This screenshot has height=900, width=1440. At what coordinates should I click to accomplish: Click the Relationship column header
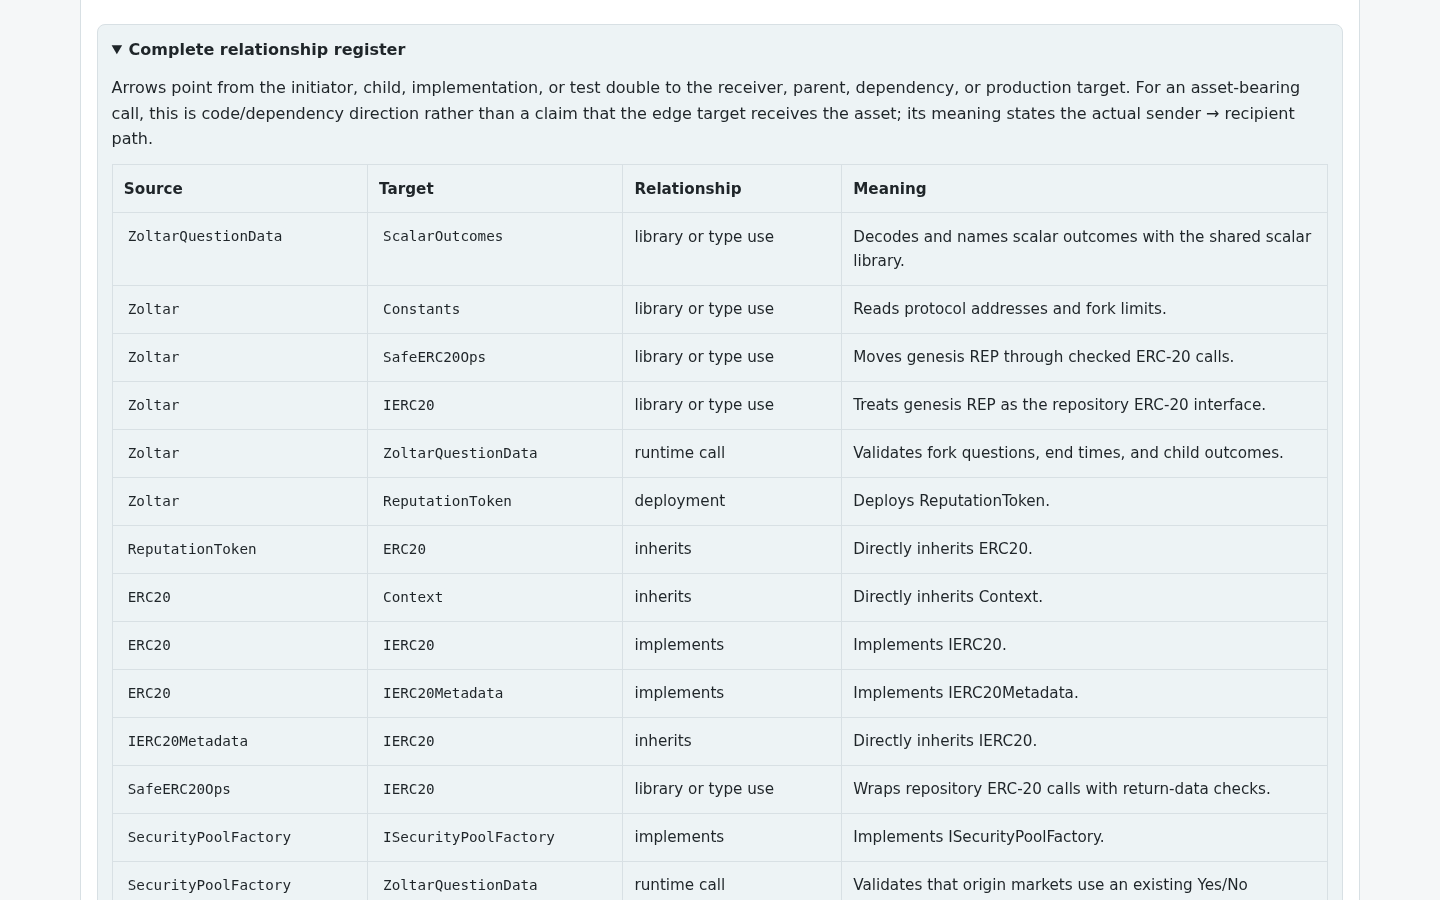tap(732, 189)
